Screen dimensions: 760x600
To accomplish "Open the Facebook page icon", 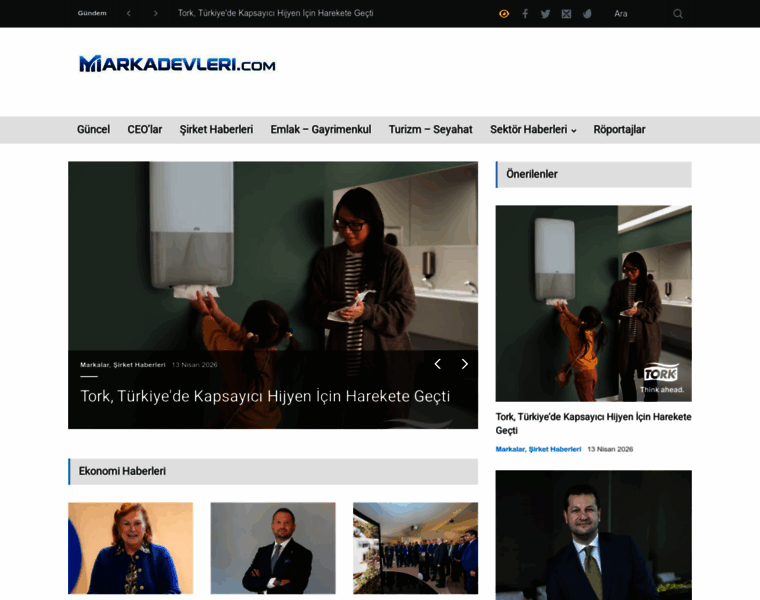I will (x=525, y=14).
